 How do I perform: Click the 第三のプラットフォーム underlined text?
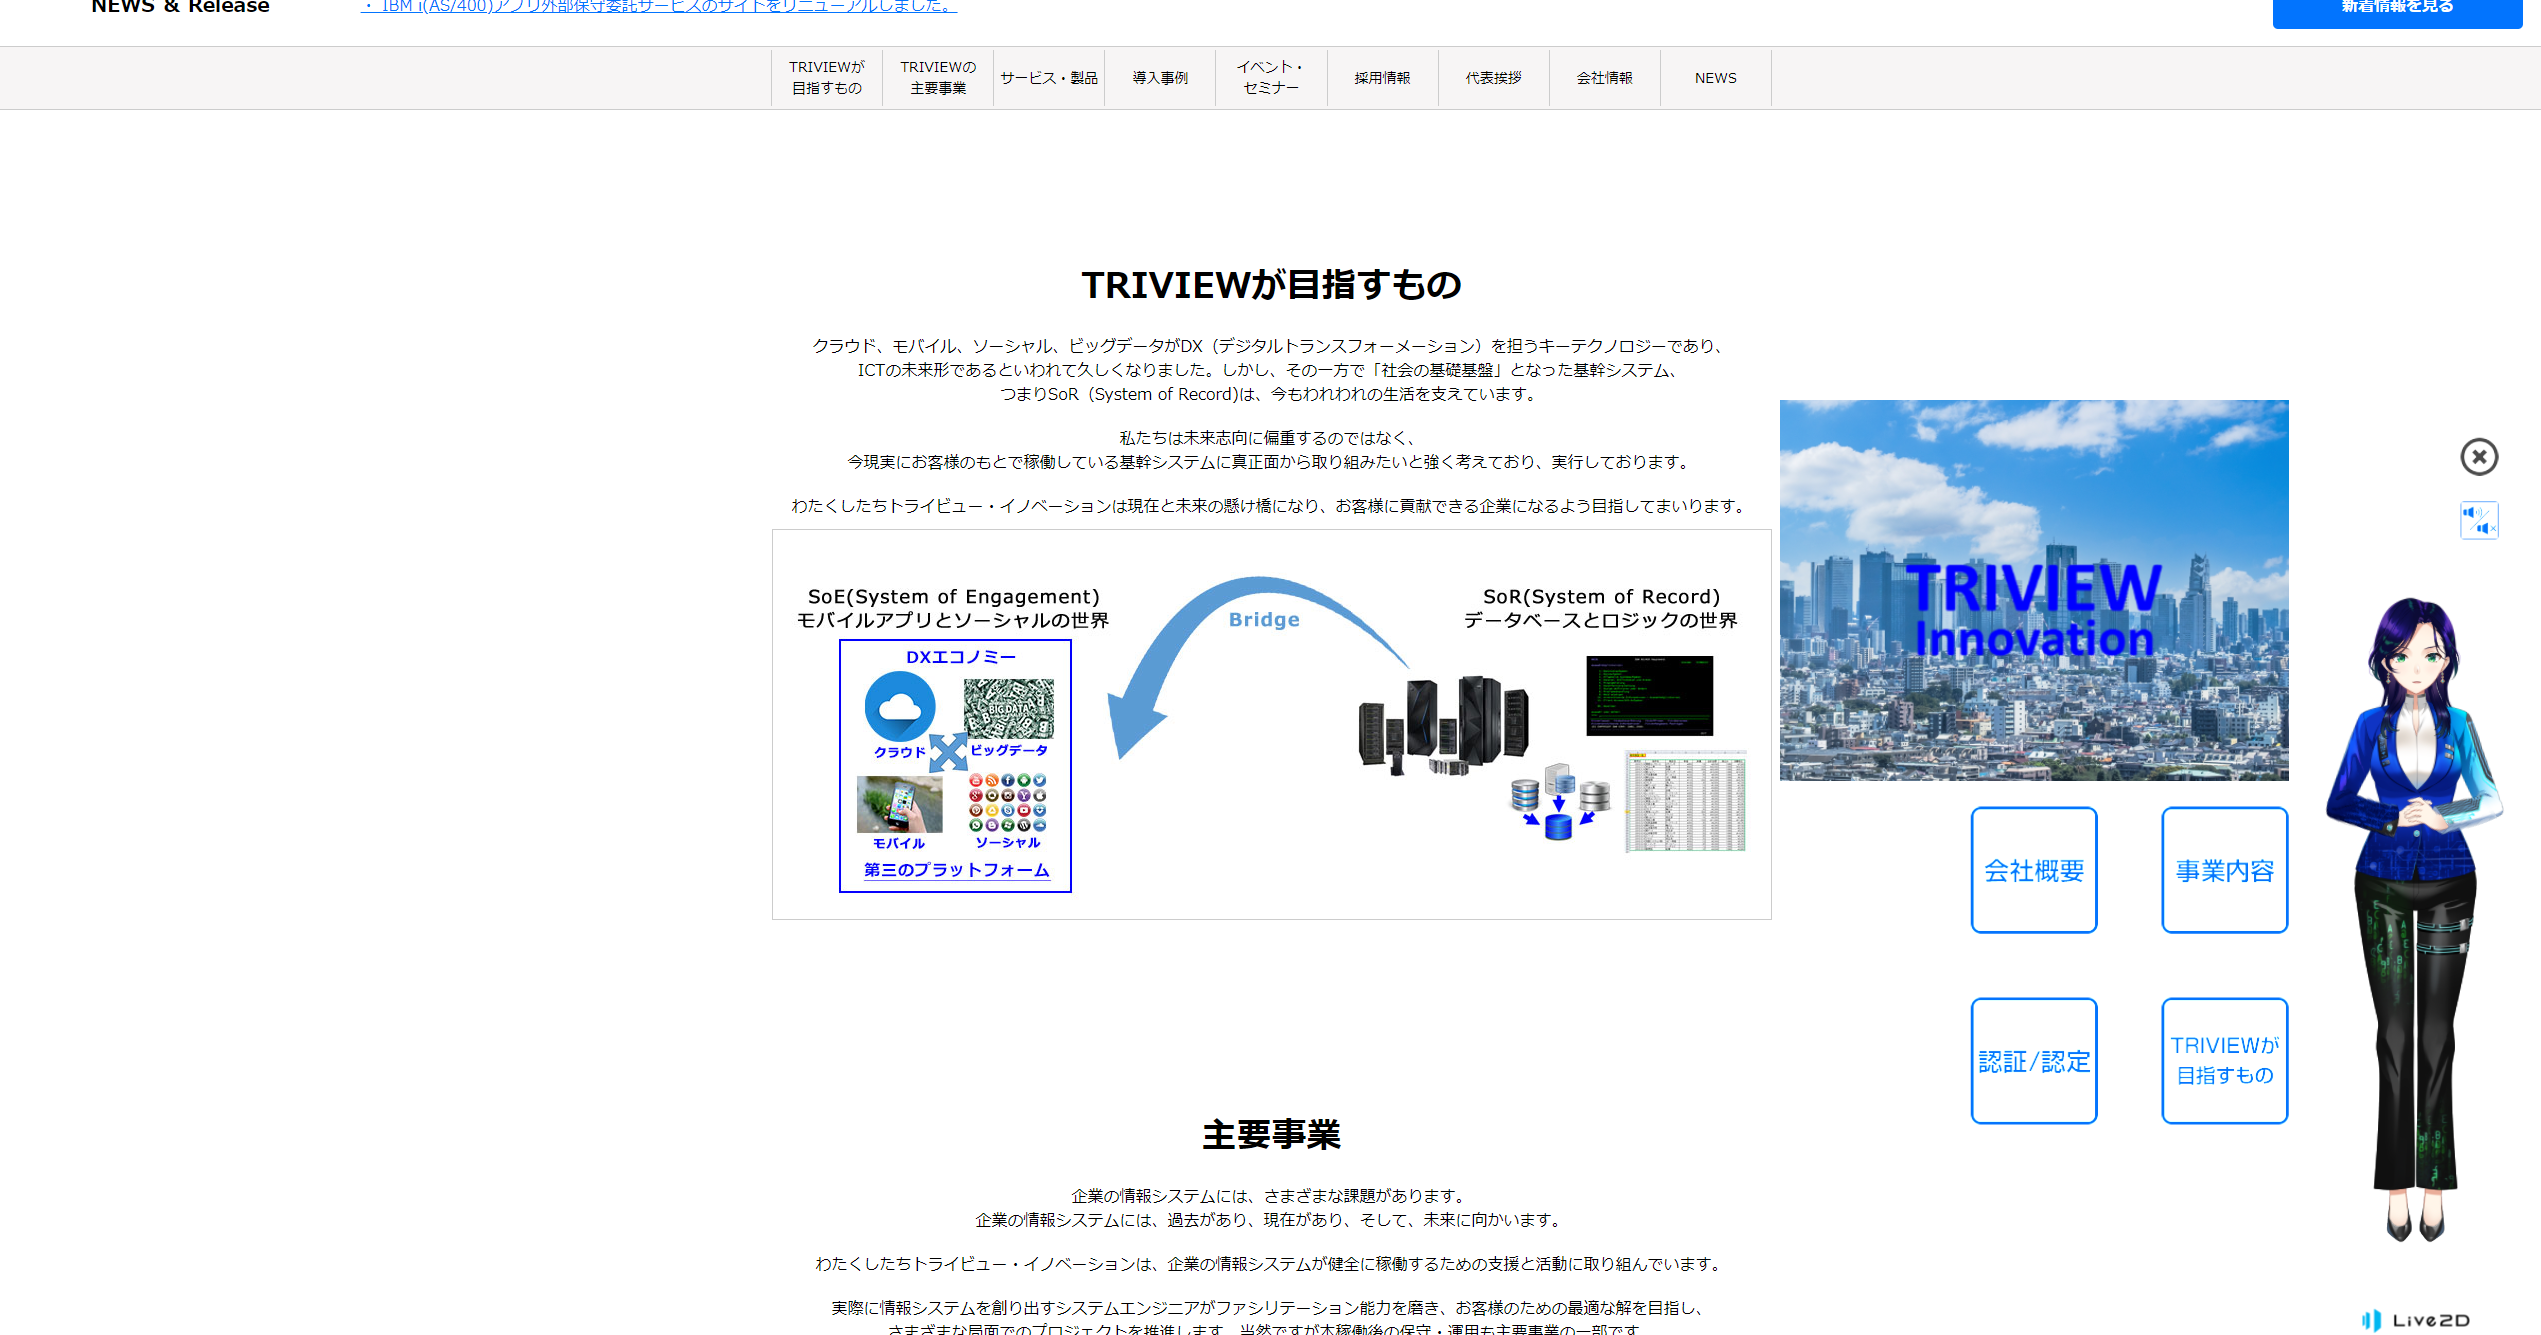tap(957, 870)
